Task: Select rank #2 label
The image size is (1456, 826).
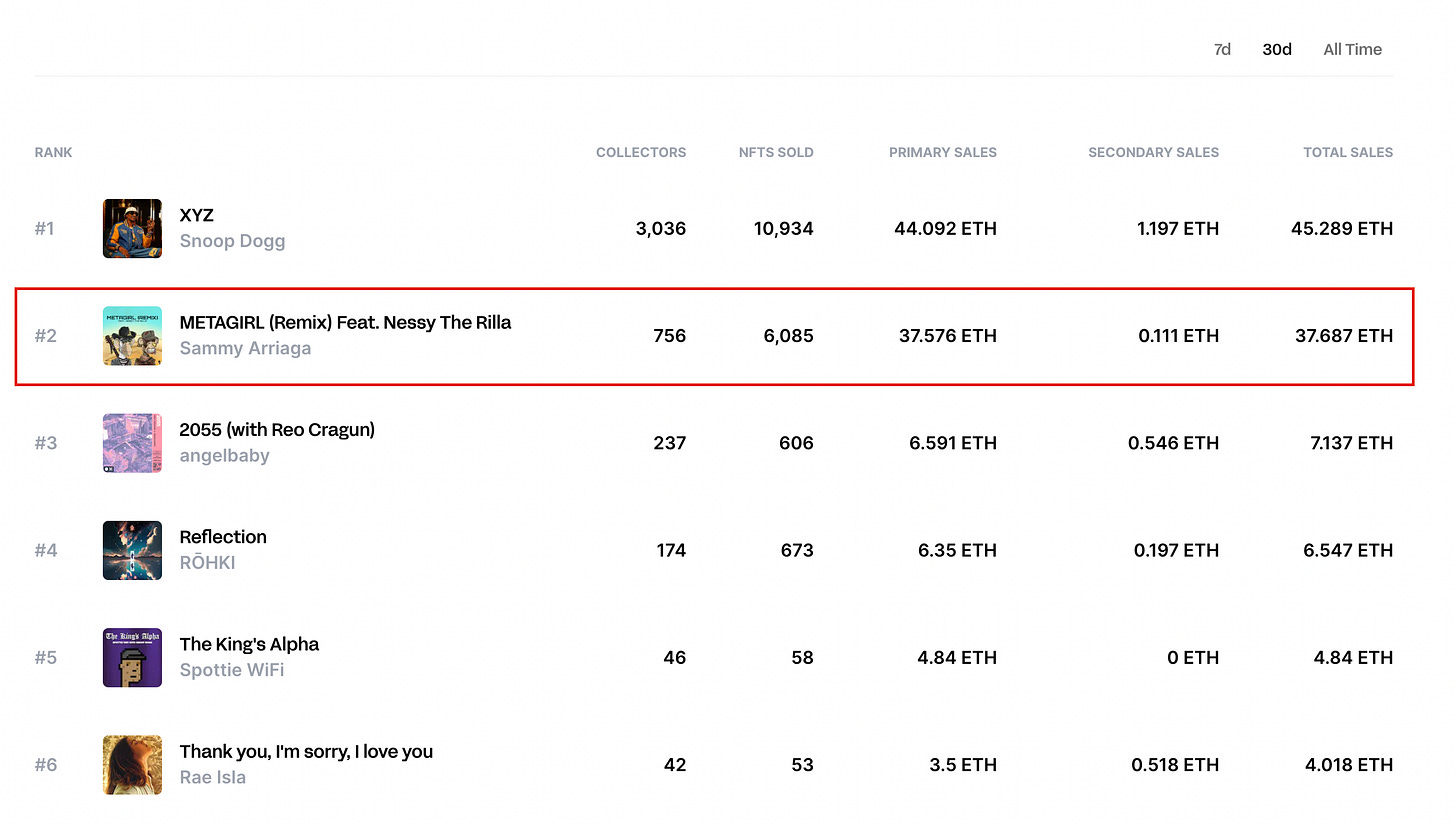Action: [46, 336]
